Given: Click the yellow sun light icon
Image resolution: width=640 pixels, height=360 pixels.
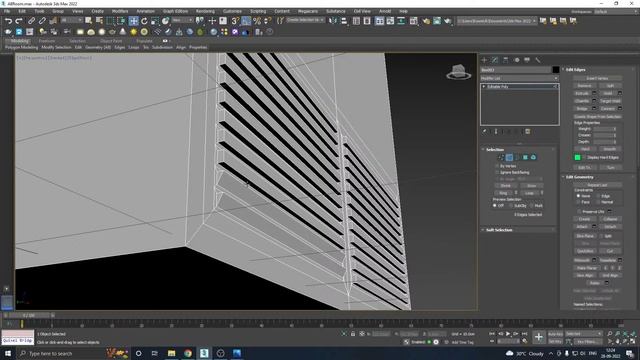Looking at the screenshot, I should click(x=133, y=32).
